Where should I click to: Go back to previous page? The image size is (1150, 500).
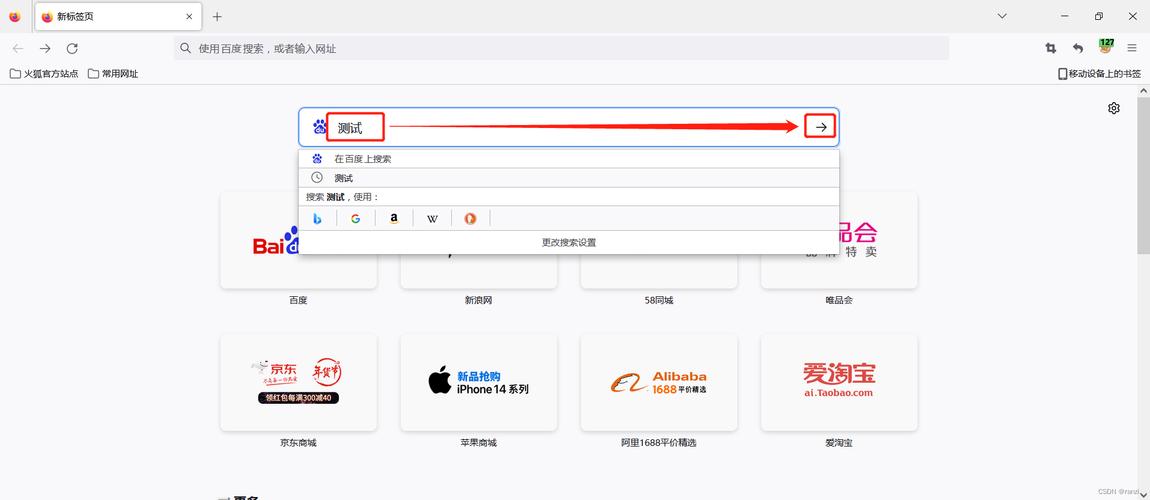18,48
